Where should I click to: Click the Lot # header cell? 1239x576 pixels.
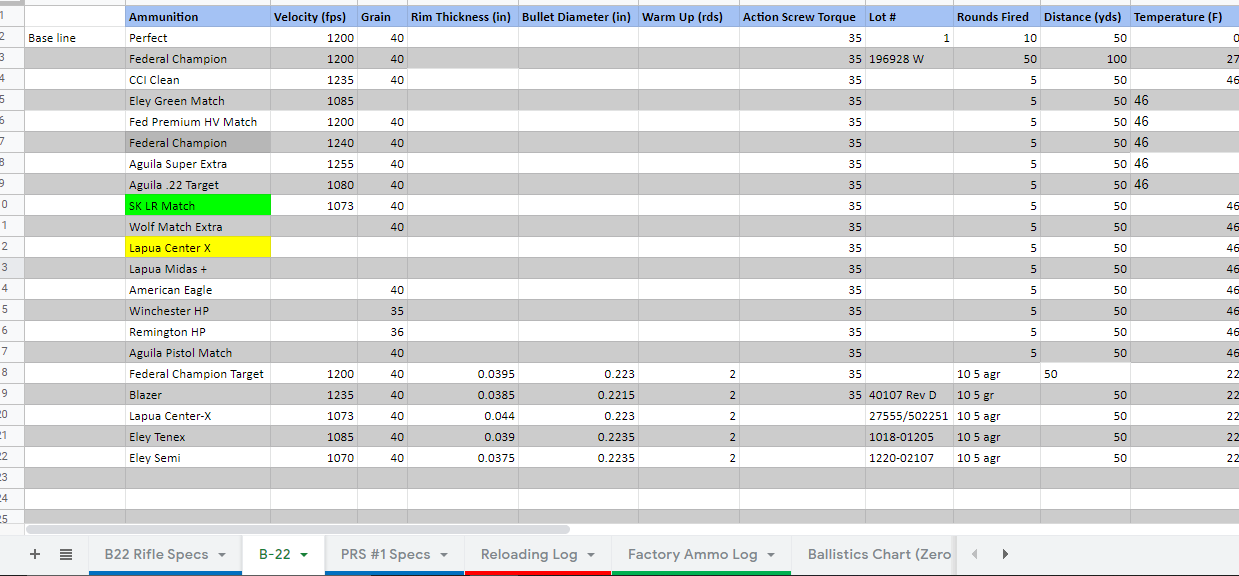click(909, 17)
